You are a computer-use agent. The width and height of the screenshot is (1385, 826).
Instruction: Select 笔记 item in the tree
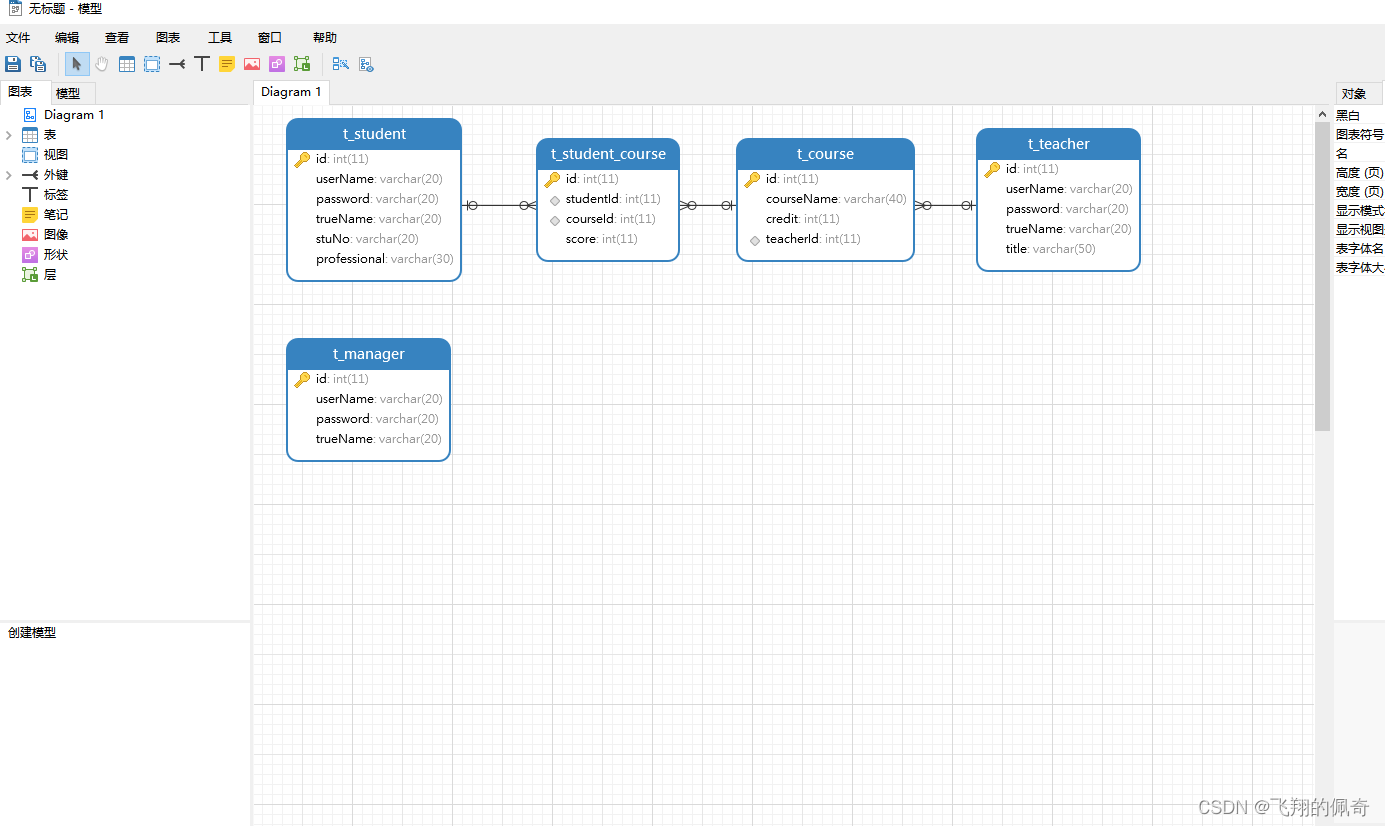(56, 215)
